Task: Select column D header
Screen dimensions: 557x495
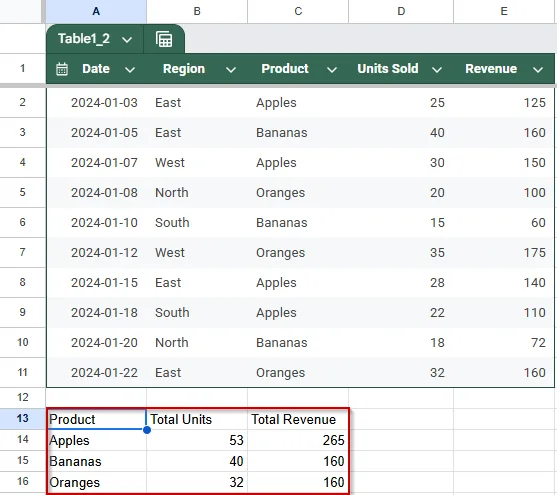Action: point(401,11)
